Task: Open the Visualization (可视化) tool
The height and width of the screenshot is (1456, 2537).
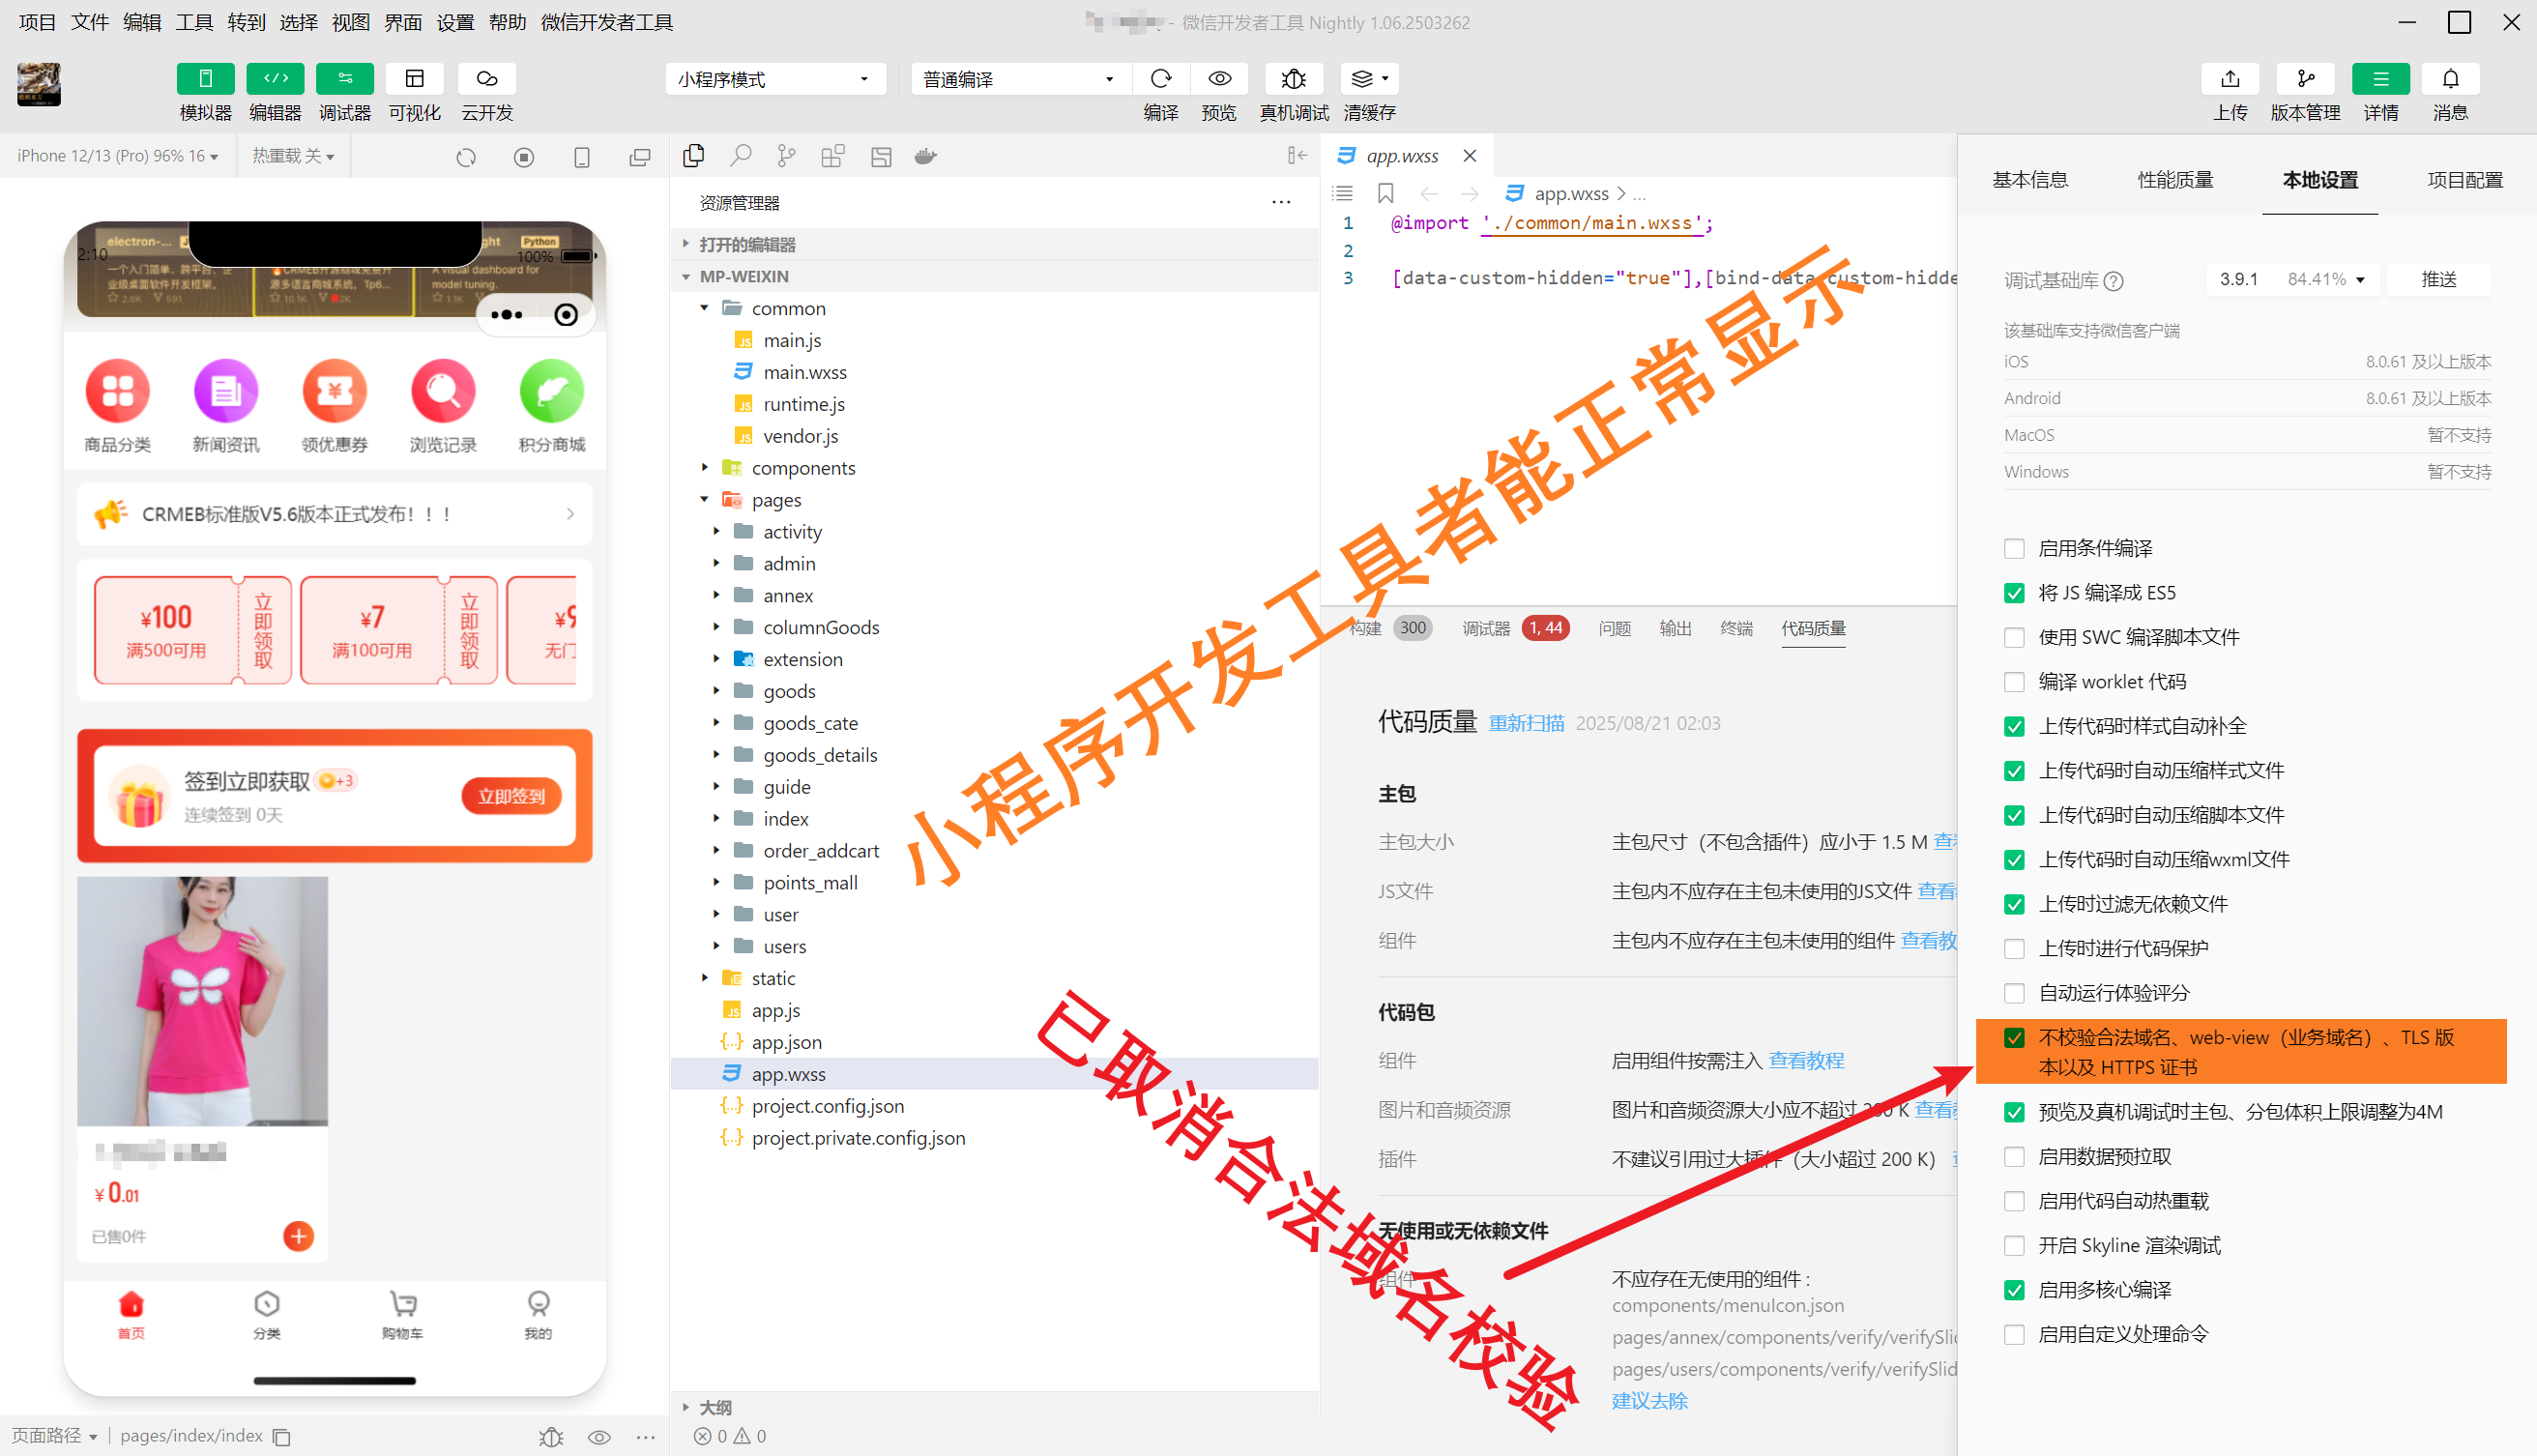Action: tap(414, 79)
